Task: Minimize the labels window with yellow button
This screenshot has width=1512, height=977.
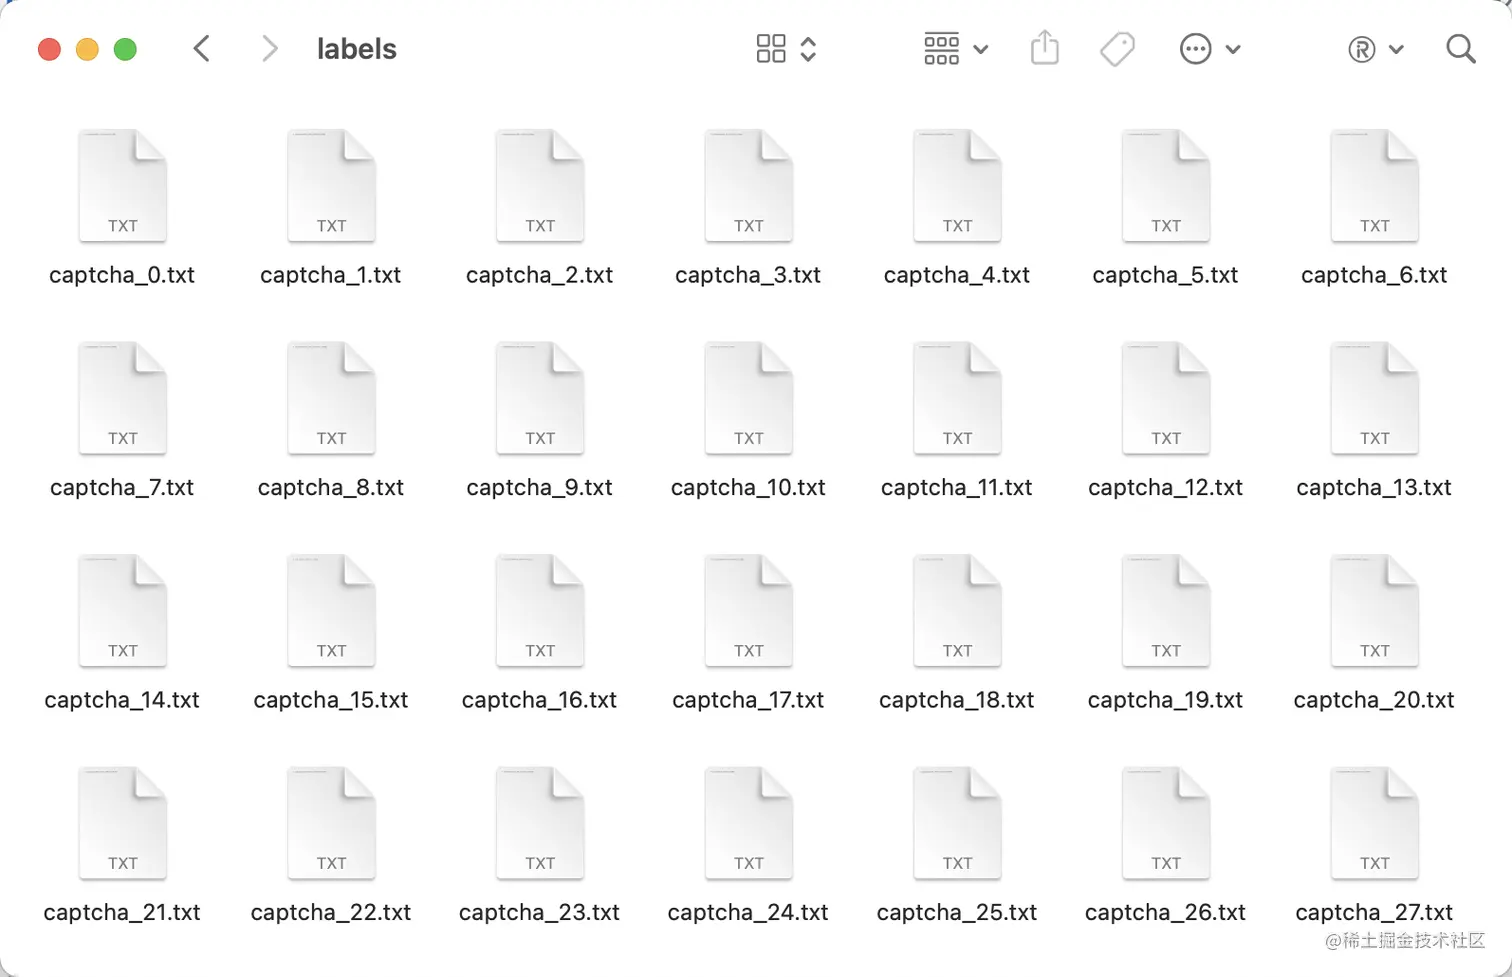Action: point(87,49)
